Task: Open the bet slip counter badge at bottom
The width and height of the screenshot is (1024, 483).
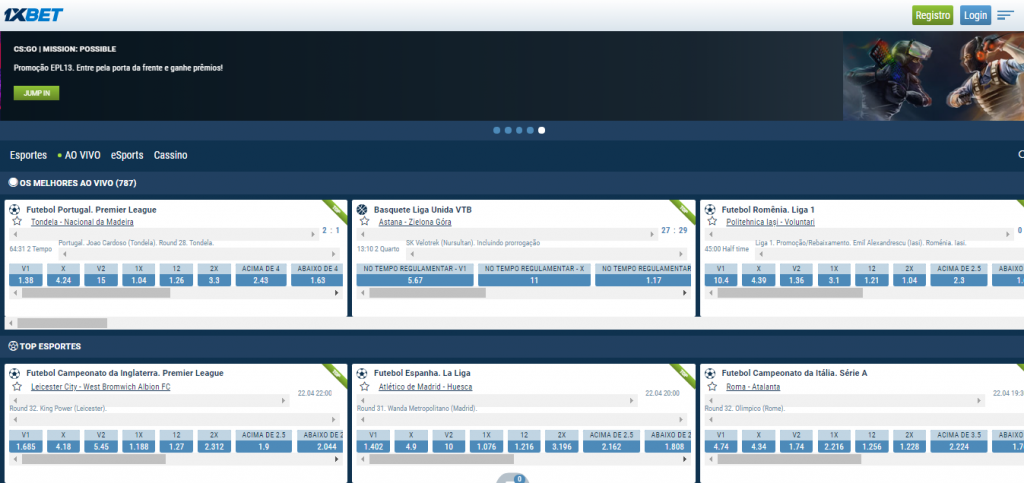Action: (x=520, y=478)
